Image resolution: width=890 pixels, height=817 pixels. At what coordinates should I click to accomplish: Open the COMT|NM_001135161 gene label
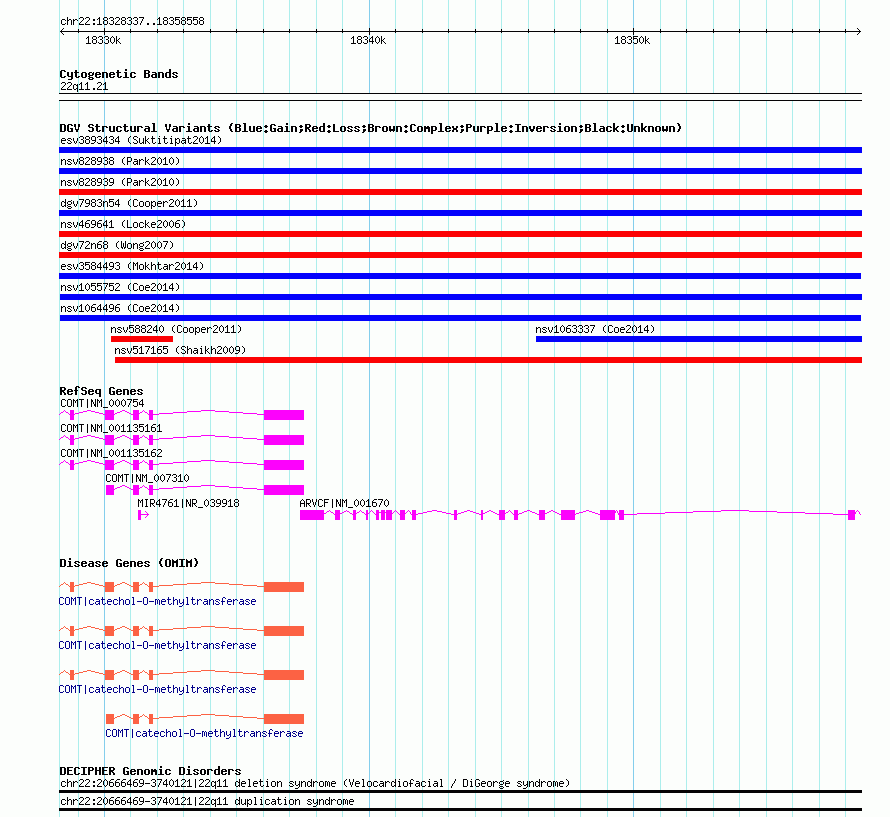pos(111,428)
